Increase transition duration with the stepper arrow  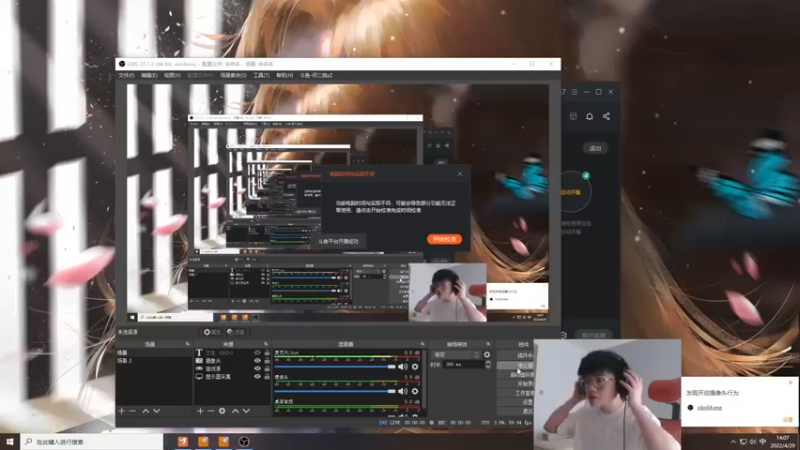click(x=488, y=362)
